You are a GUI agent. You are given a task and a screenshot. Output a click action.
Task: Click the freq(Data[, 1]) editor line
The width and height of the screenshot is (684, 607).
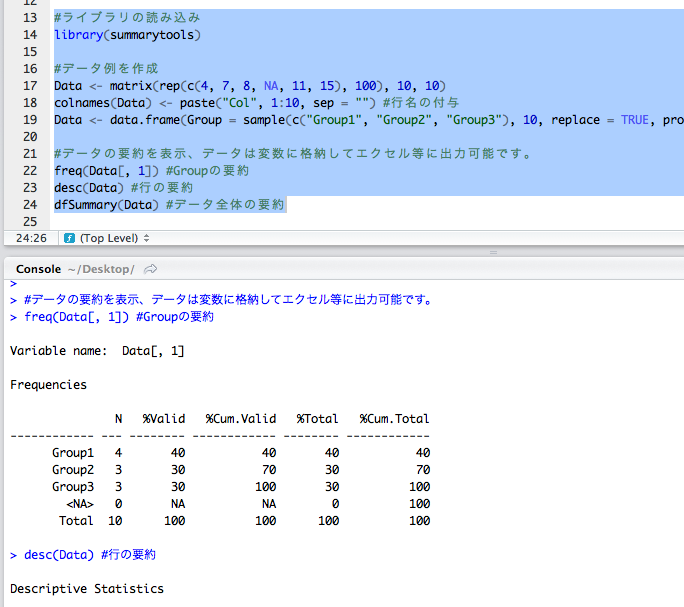[151, 171]
